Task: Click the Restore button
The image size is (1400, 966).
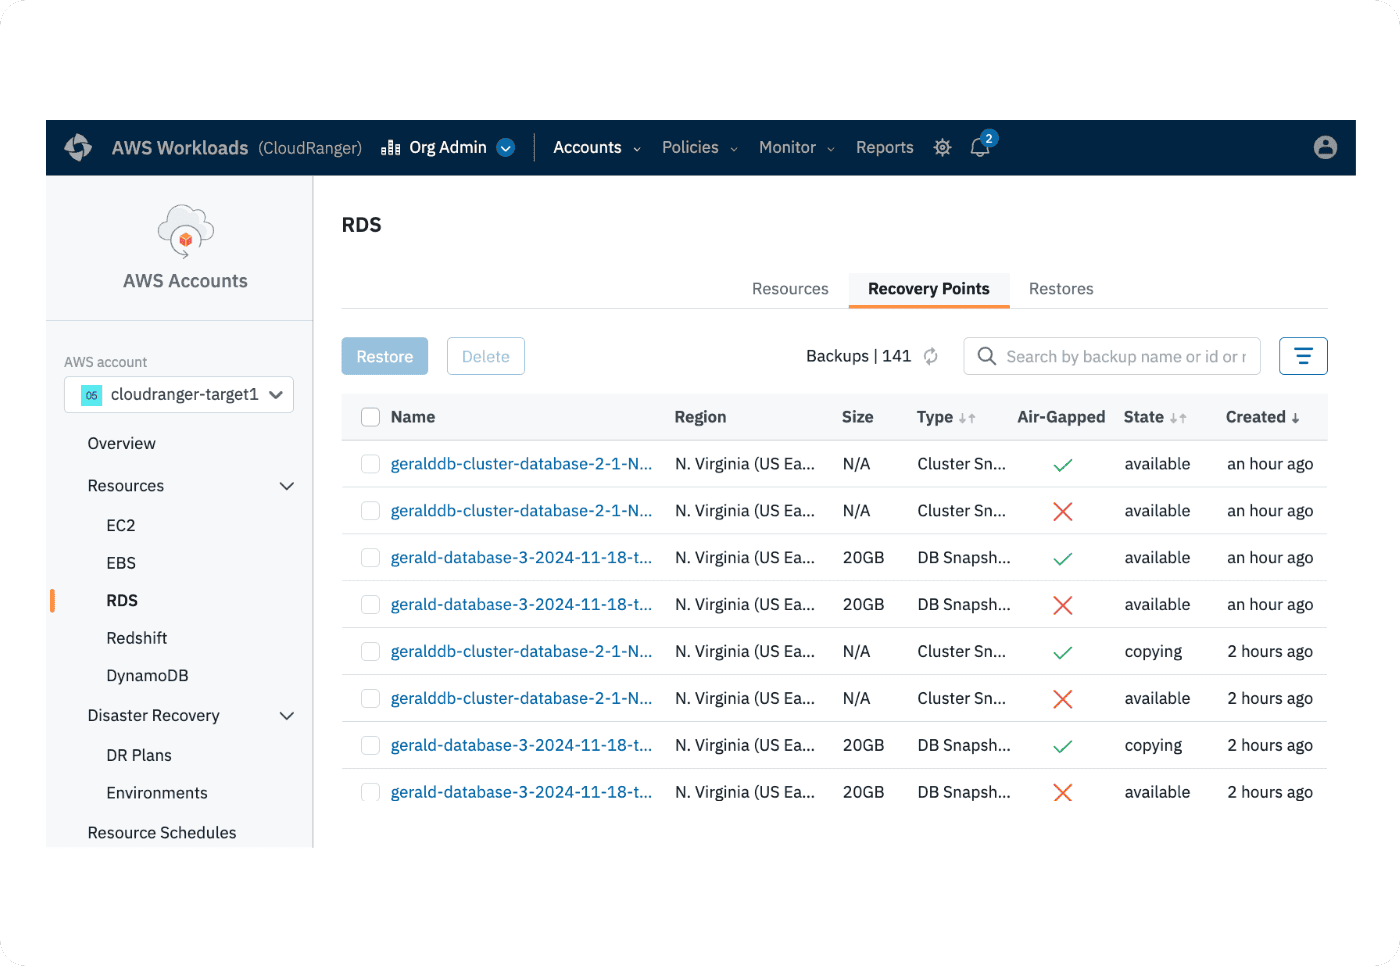Action: coord(384,357)
